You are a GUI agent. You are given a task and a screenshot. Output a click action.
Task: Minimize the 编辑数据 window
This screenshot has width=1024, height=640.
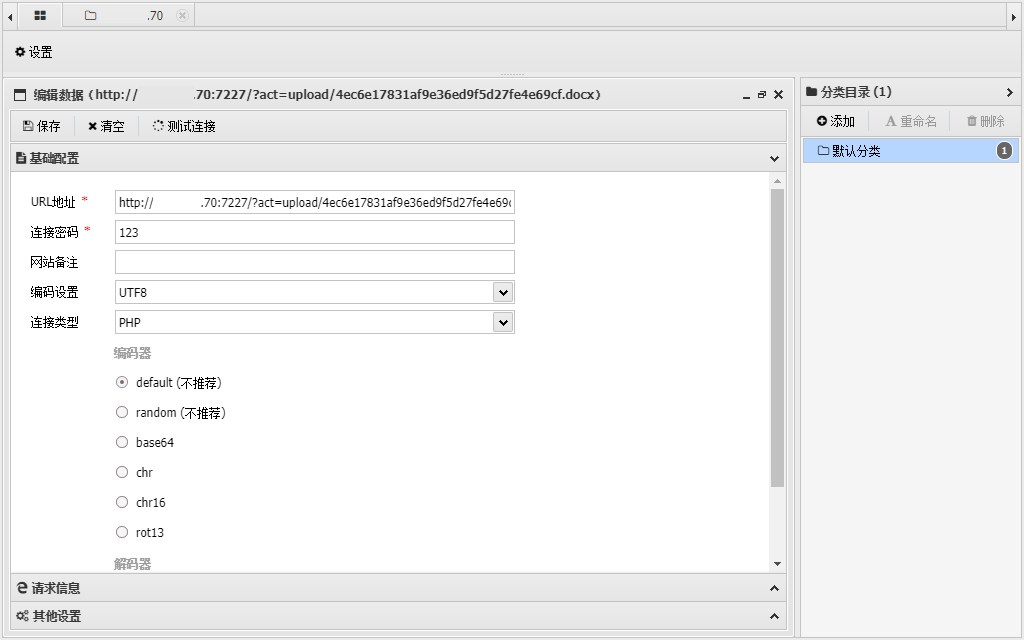746,95
